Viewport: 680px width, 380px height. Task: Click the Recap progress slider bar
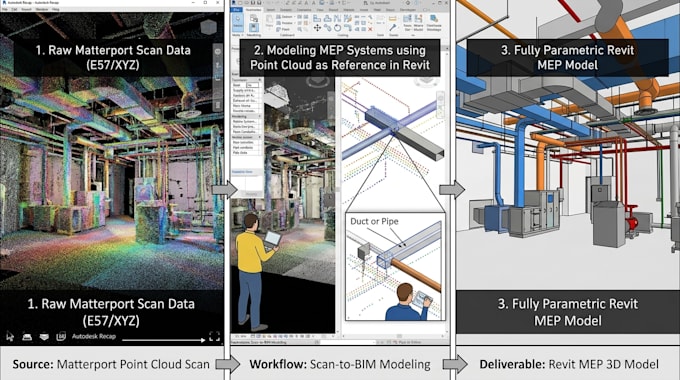tap(163, 340)
